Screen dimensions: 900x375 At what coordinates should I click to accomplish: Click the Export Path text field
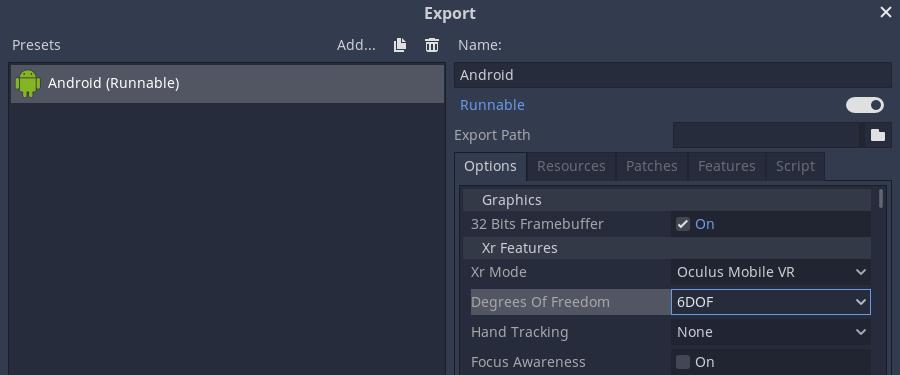click(x=769, y=135)
